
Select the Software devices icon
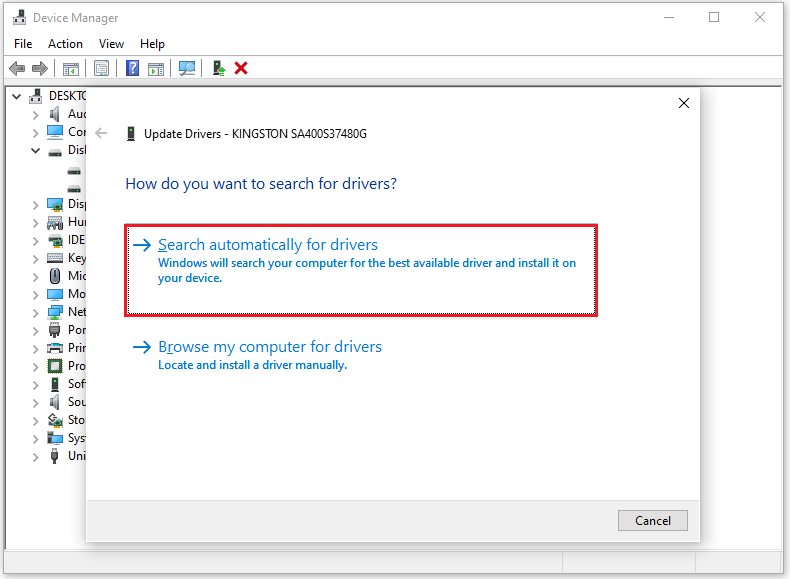coord(55,384)
